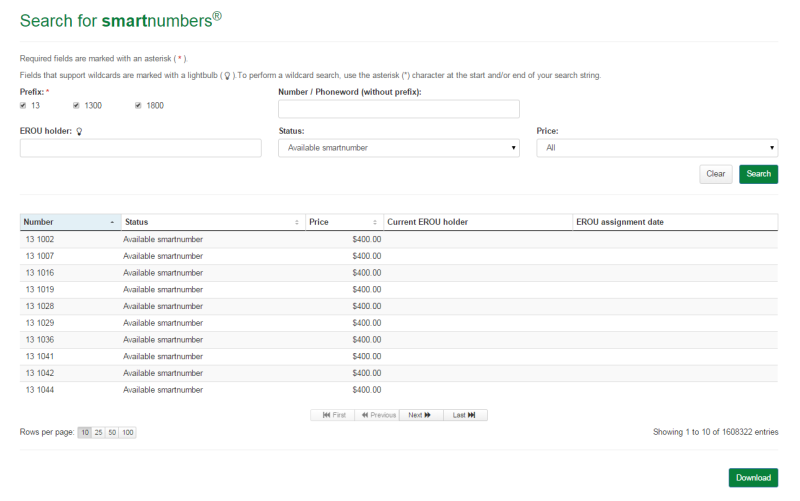The height and width of the screenshot is (501, 800).
Task: Click the status text of row 13 1016
Action: [x=163, y=273]
